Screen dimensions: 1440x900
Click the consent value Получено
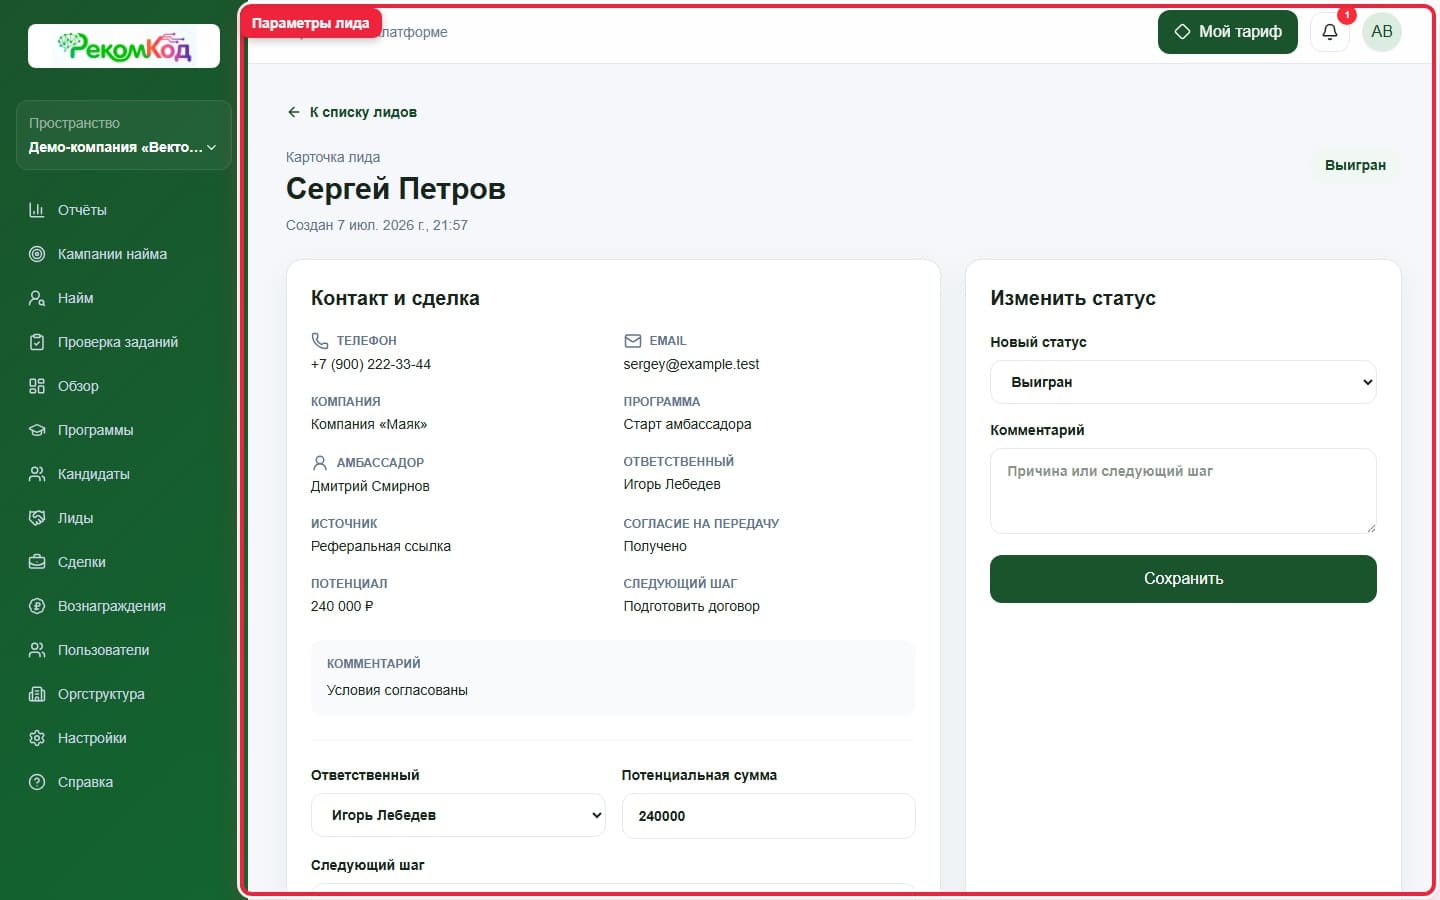pos(655,546)
